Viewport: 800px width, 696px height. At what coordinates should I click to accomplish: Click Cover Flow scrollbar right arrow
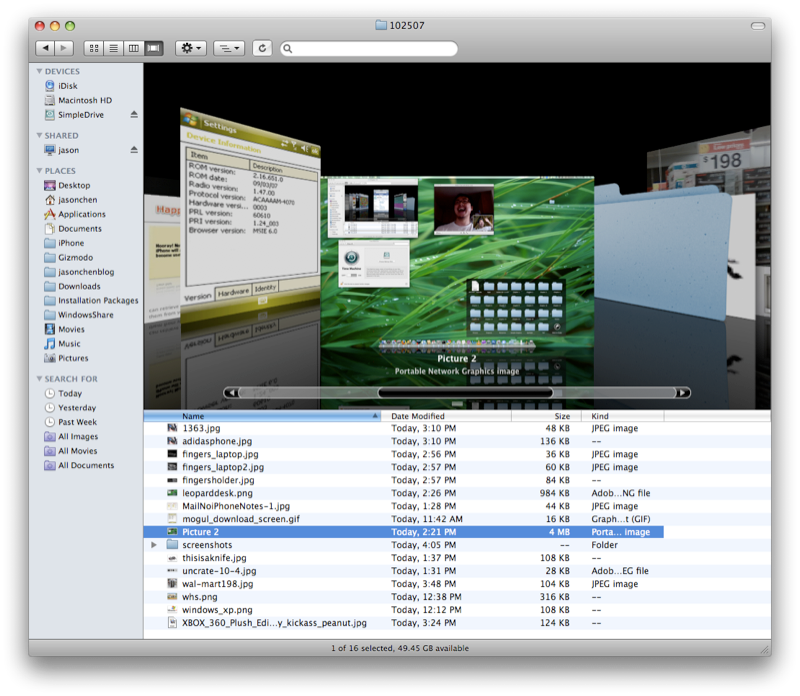click(683, 392)
